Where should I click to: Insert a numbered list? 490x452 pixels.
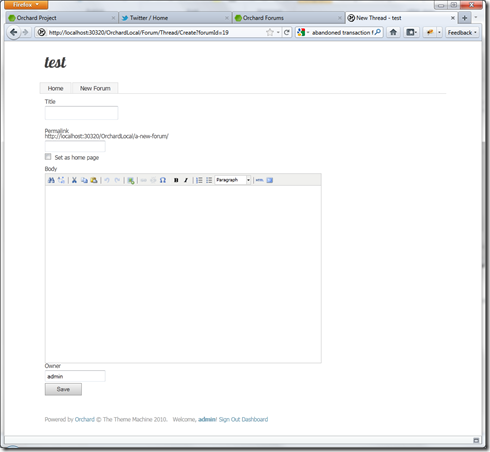point(199,180)
